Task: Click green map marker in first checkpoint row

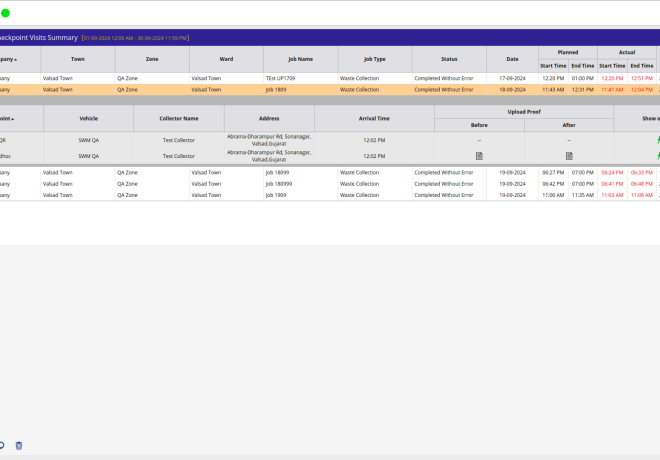Action: [657, 141]
